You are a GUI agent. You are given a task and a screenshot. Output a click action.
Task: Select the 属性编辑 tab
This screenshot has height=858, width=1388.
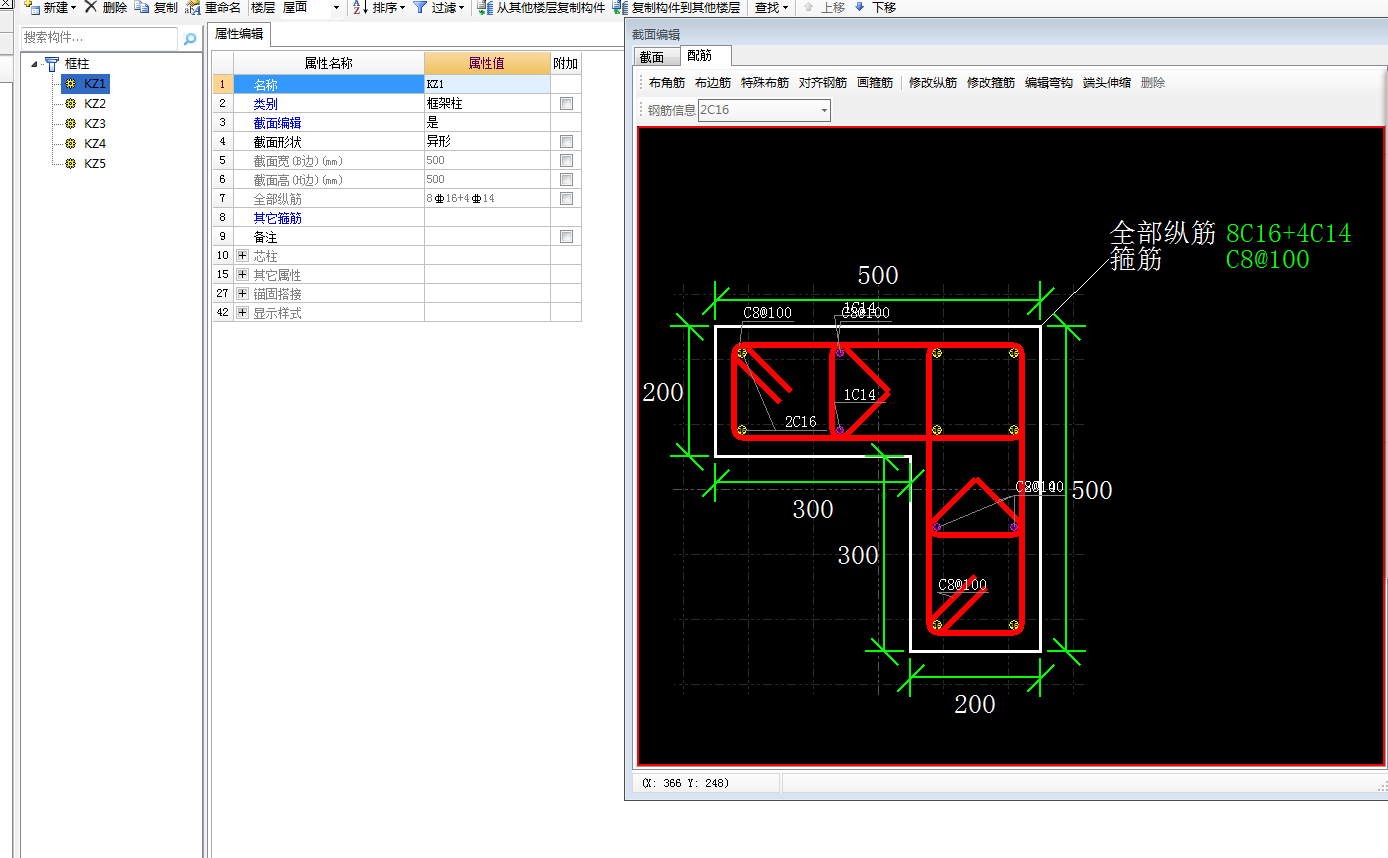tap(239, 34)
